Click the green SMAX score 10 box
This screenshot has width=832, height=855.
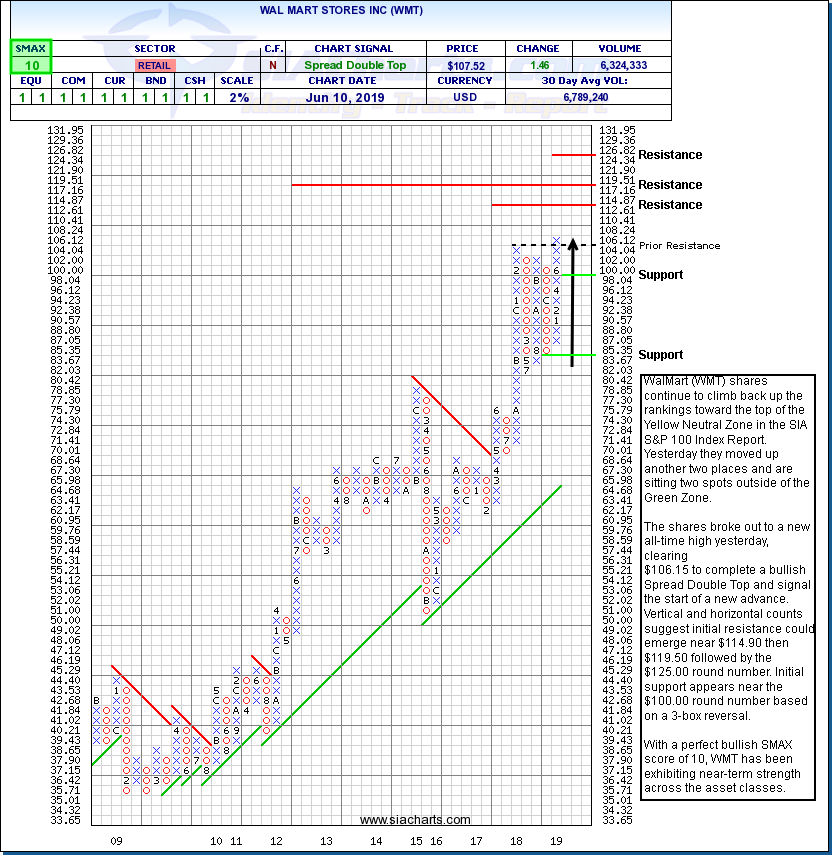pos(30,64)
